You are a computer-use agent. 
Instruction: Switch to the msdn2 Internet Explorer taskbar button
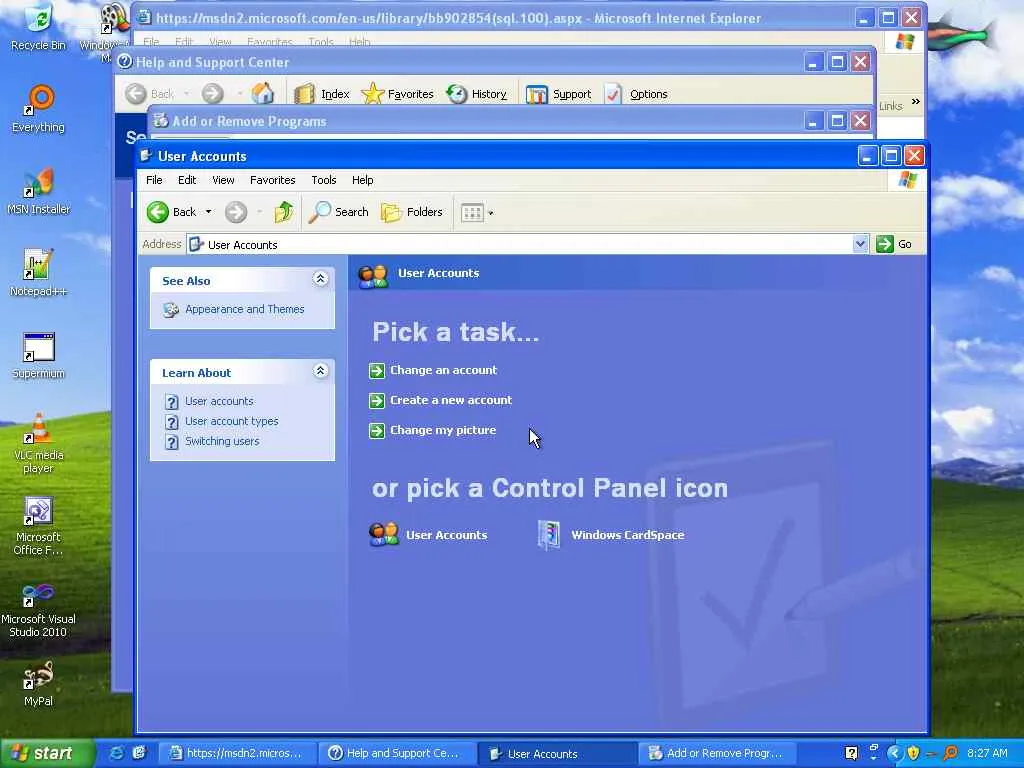[x=236, y=753]
